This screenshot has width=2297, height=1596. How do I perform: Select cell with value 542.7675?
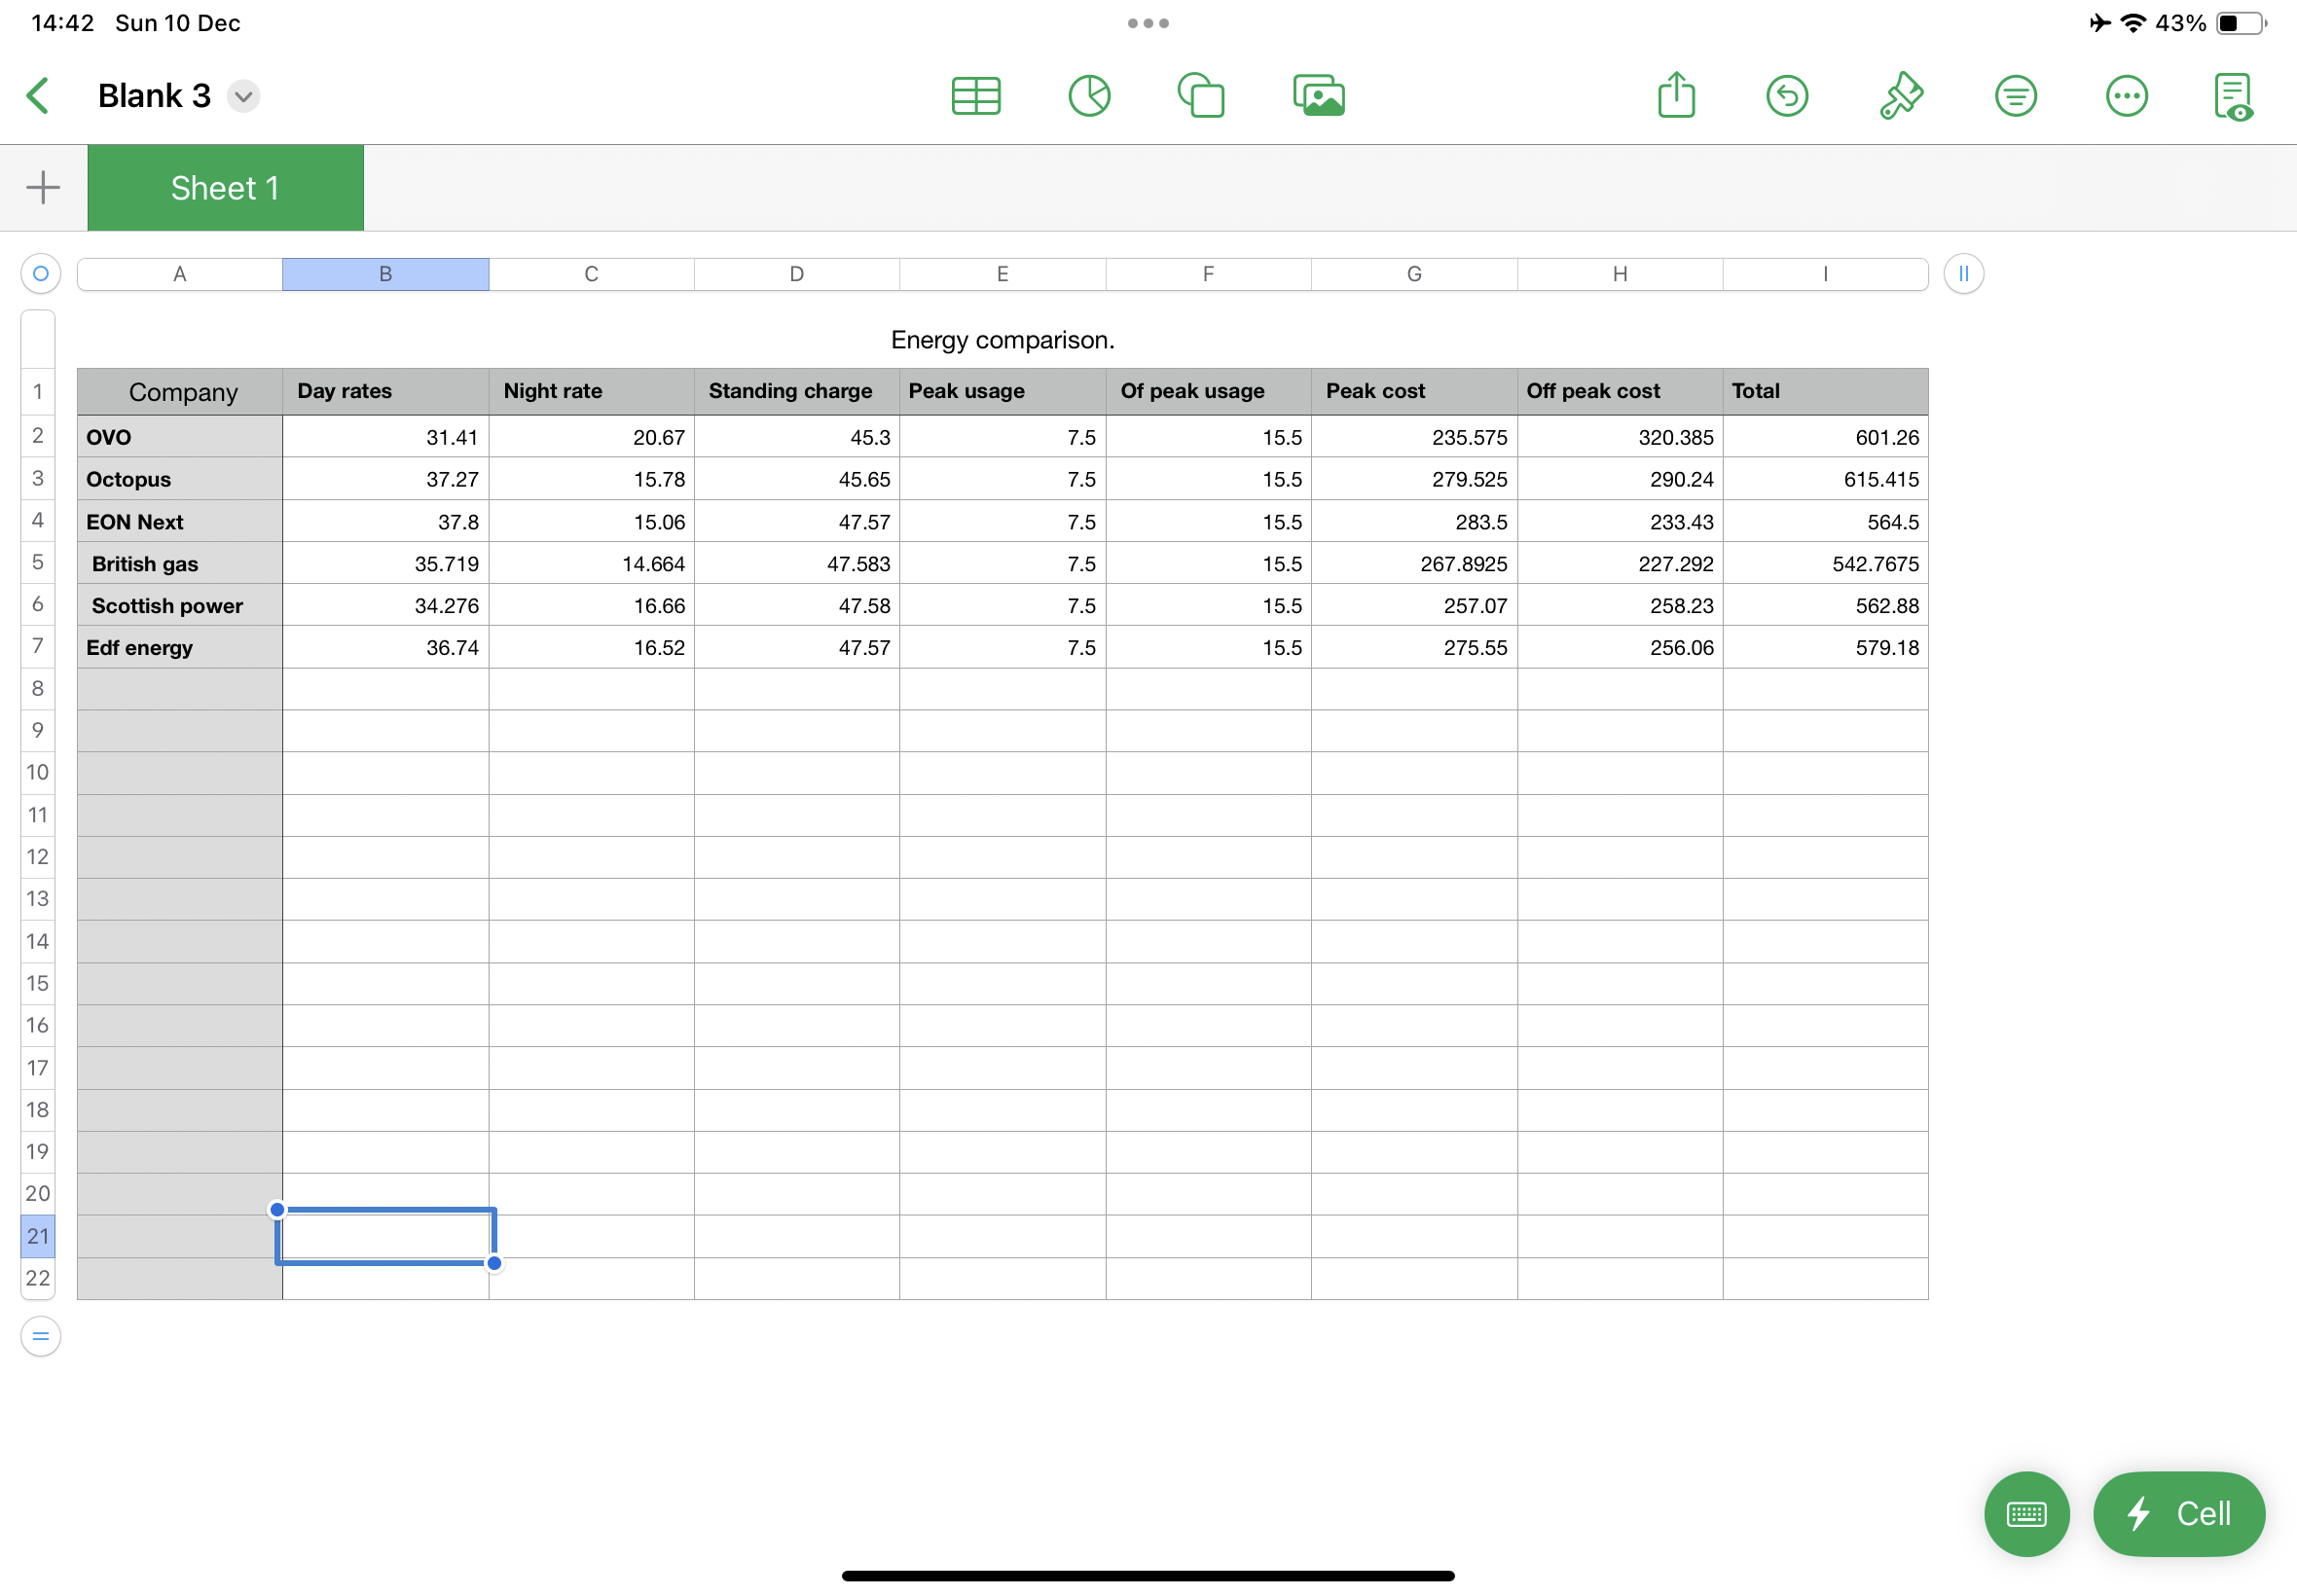(x=1825, y=563)
